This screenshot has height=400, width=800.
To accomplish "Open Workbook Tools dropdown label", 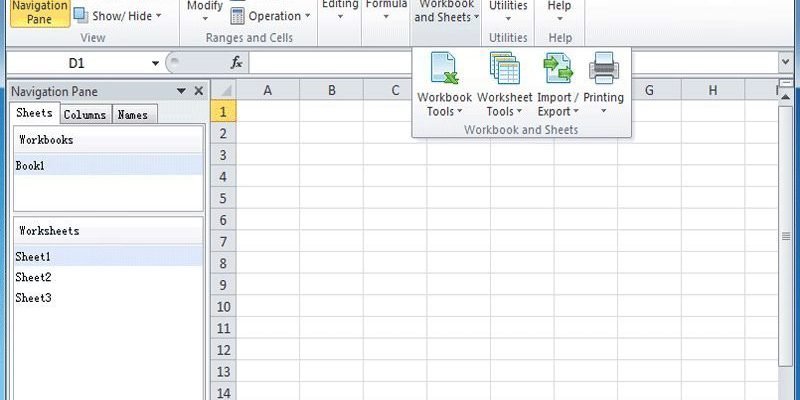I will (x=444, y=104).
